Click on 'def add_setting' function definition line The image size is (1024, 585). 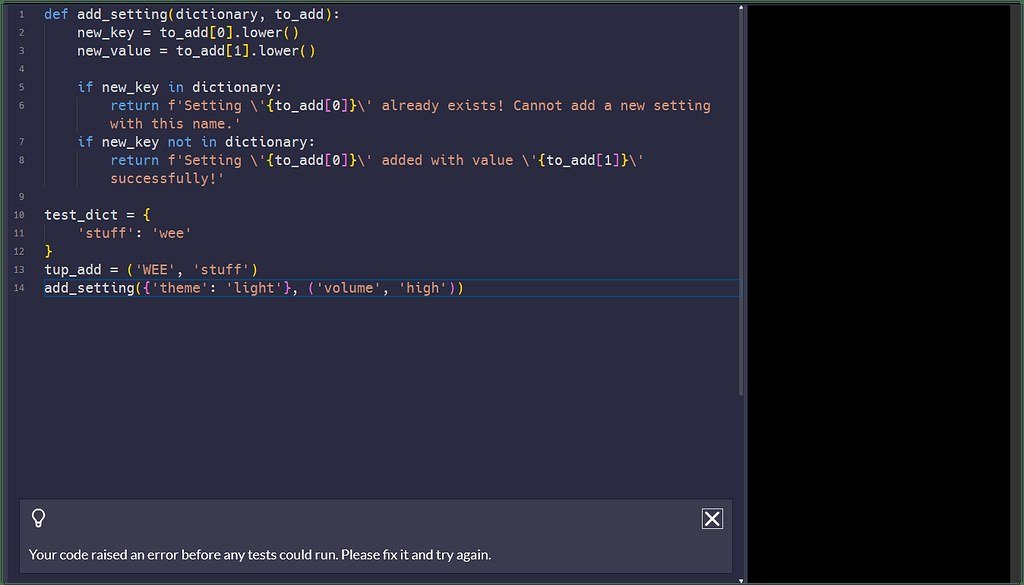click(192, 14)
